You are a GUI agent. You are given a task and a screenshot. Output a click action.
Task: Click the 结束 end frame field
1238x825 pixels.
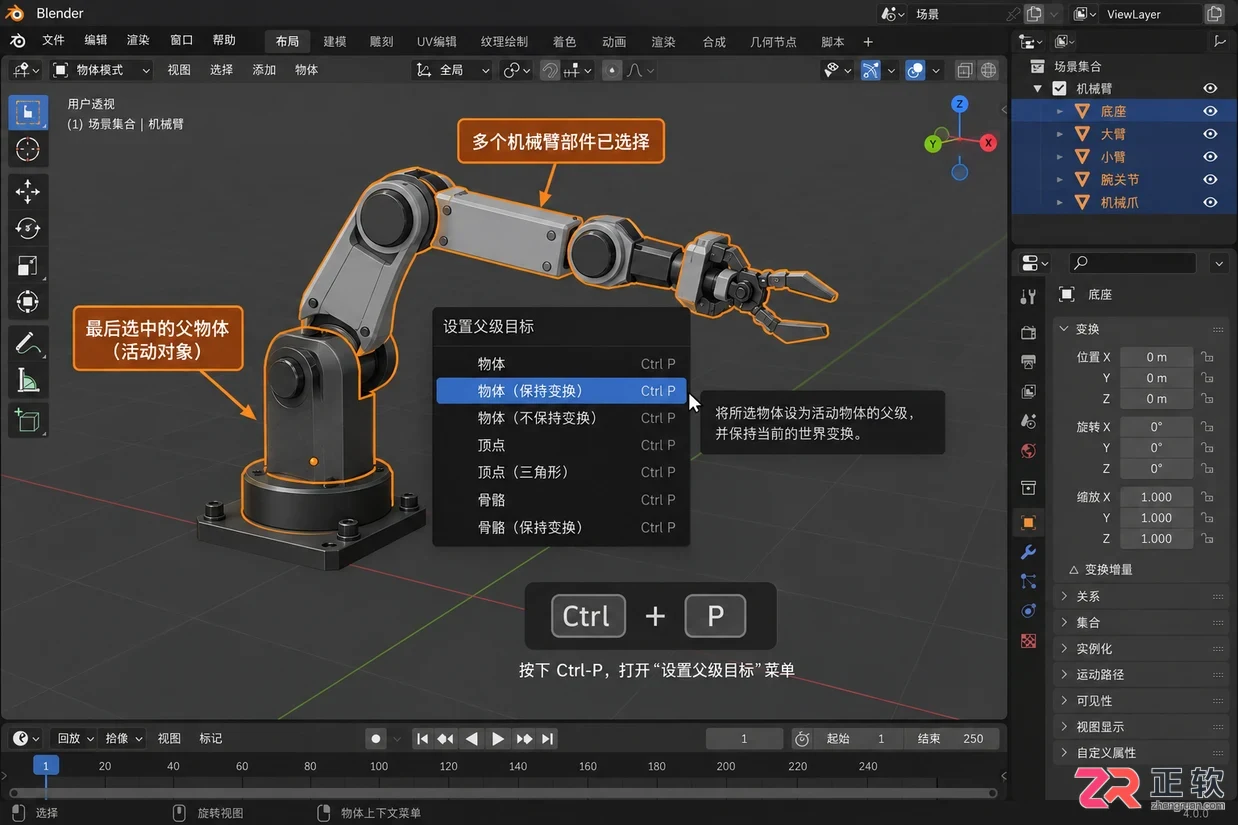[x=950, y=739]
